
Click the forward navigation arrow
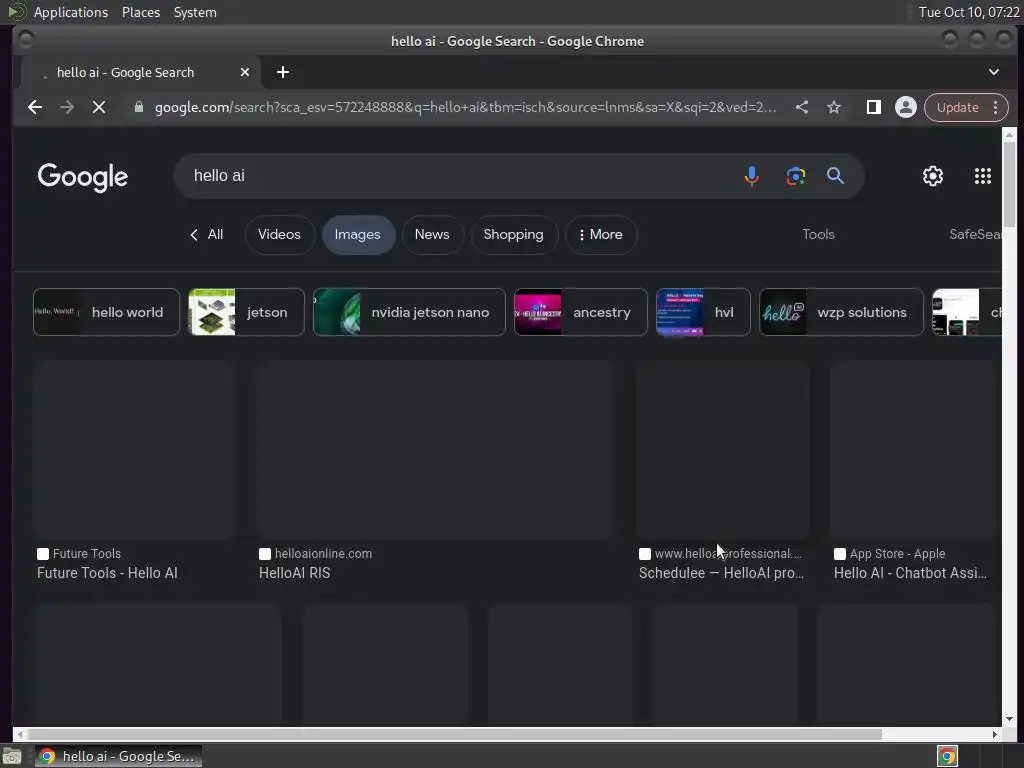(x=67, y=107)
